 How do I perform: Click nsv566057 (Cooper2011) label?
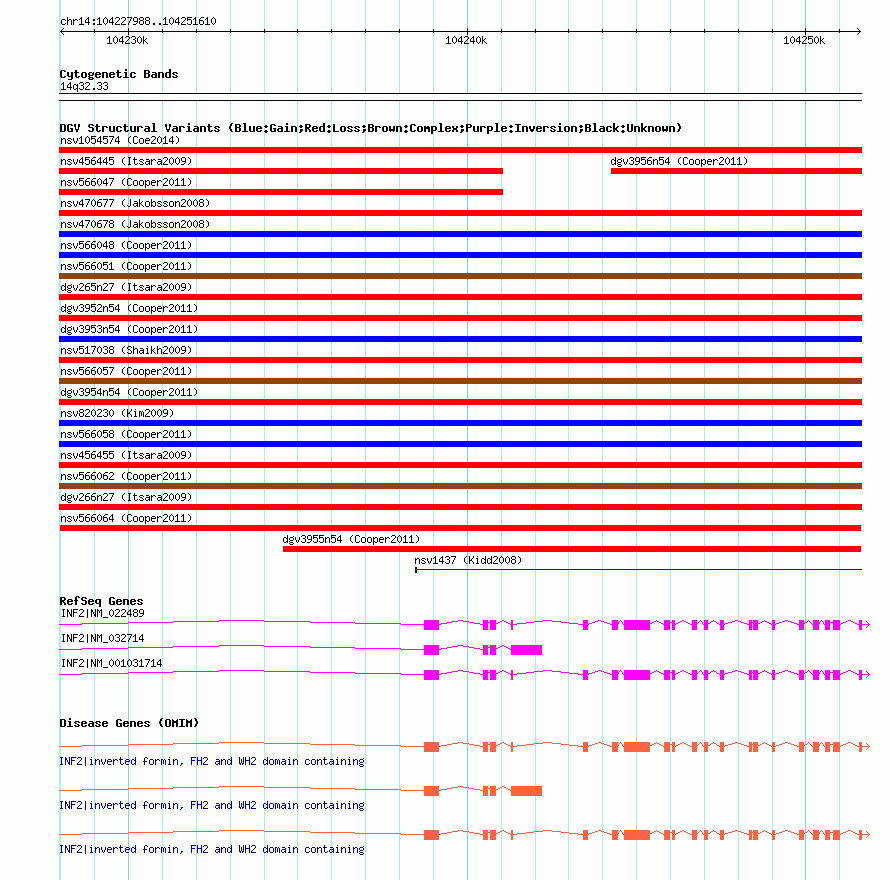(126, 371)
